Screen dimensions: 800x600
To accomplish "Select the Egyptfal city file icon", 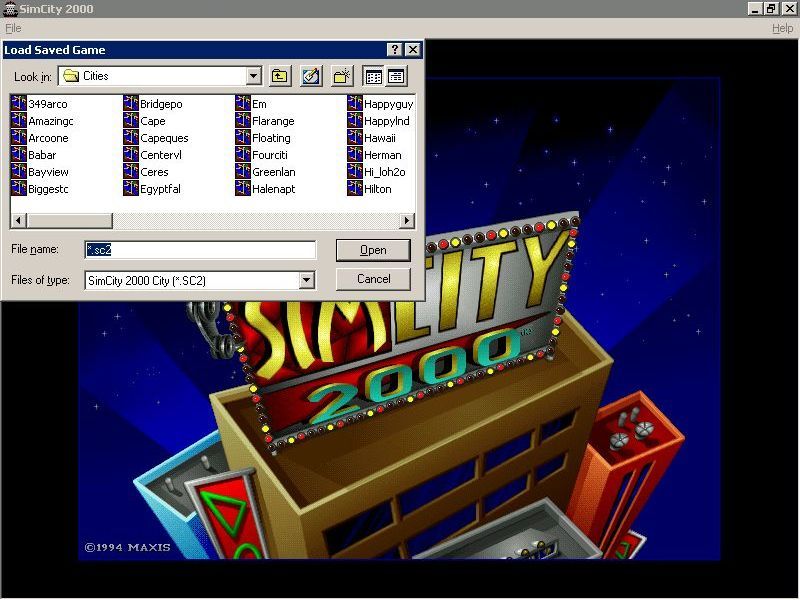I will (x=131, y=189).
